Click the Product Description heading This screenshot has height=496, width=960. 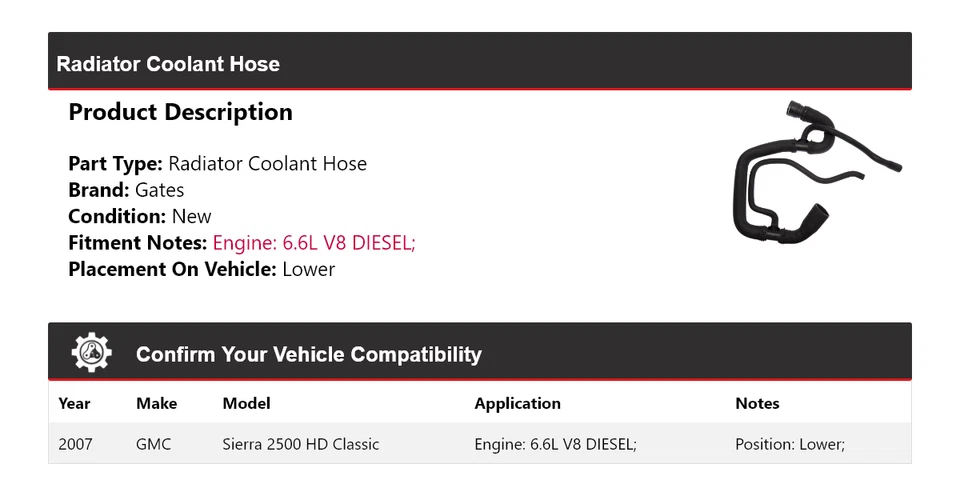[x=180, y=112]
